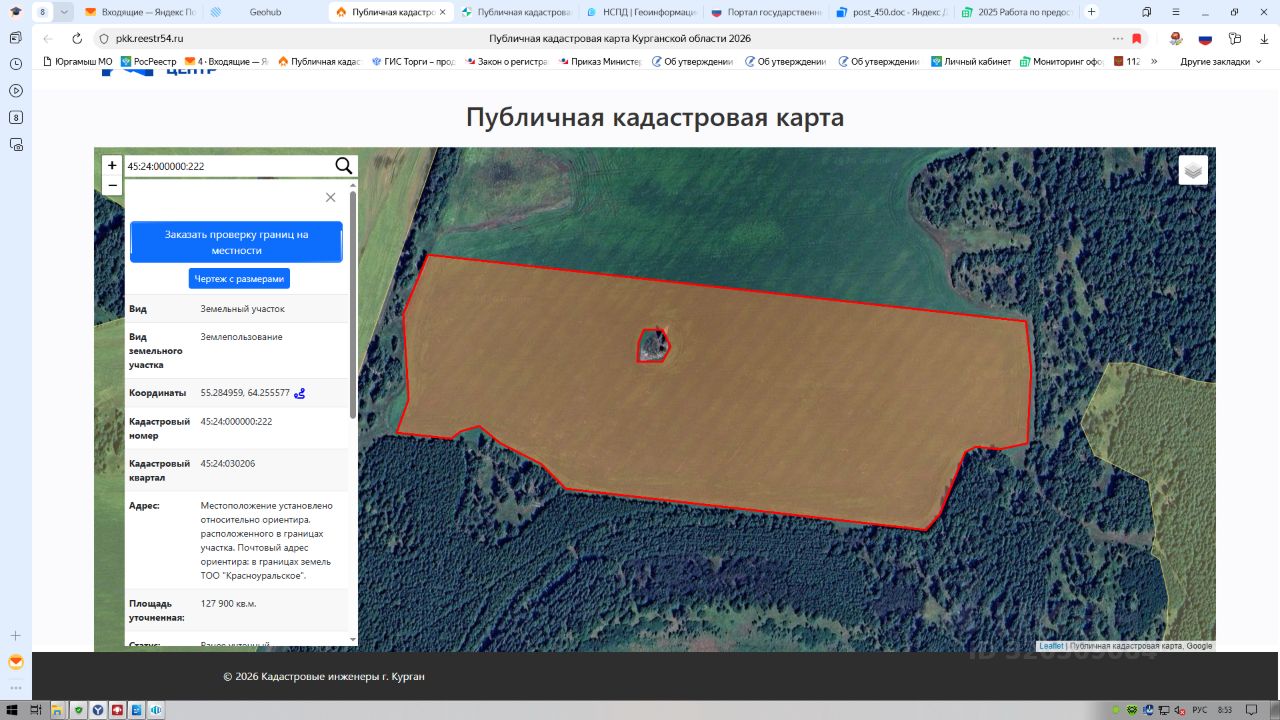Select cadastral quarter value 45:24:030206
The image size is (1280, 720).
coord(228,464)
